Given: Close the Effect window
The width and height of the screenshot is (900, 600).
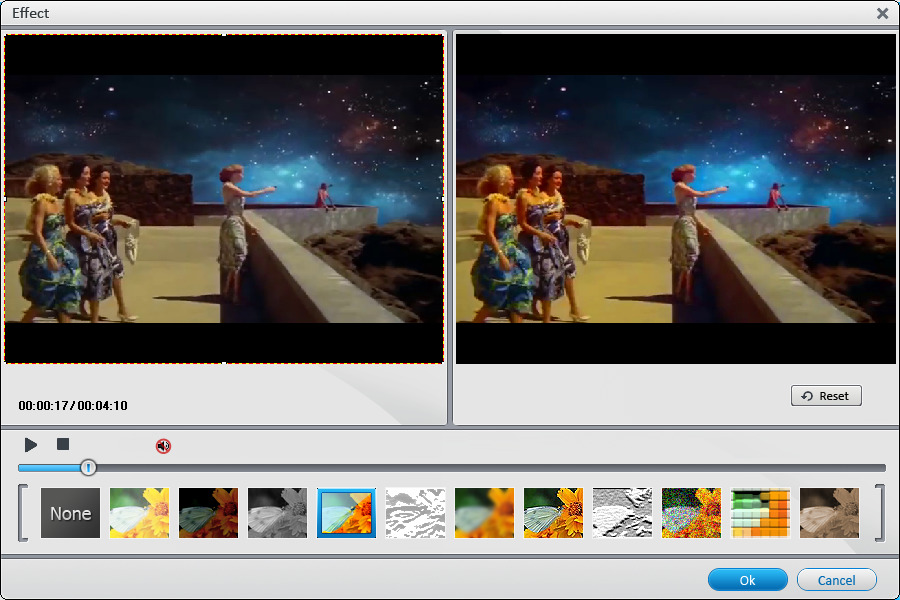Looking at the screenshot, I should point(883,13).
